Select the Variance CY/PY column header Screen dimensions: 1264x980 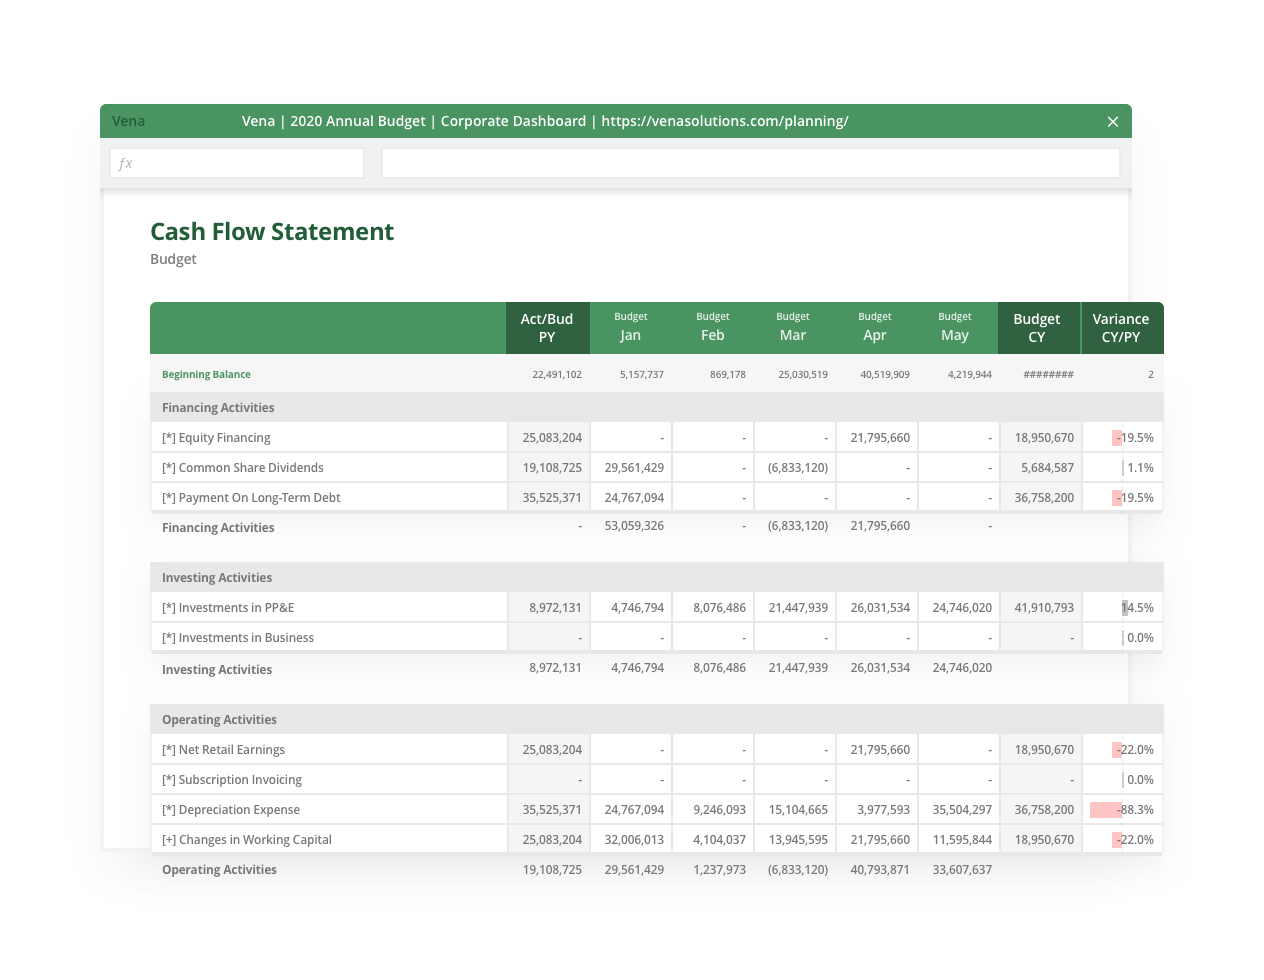pyautogui.click(x=1121, y=327)
